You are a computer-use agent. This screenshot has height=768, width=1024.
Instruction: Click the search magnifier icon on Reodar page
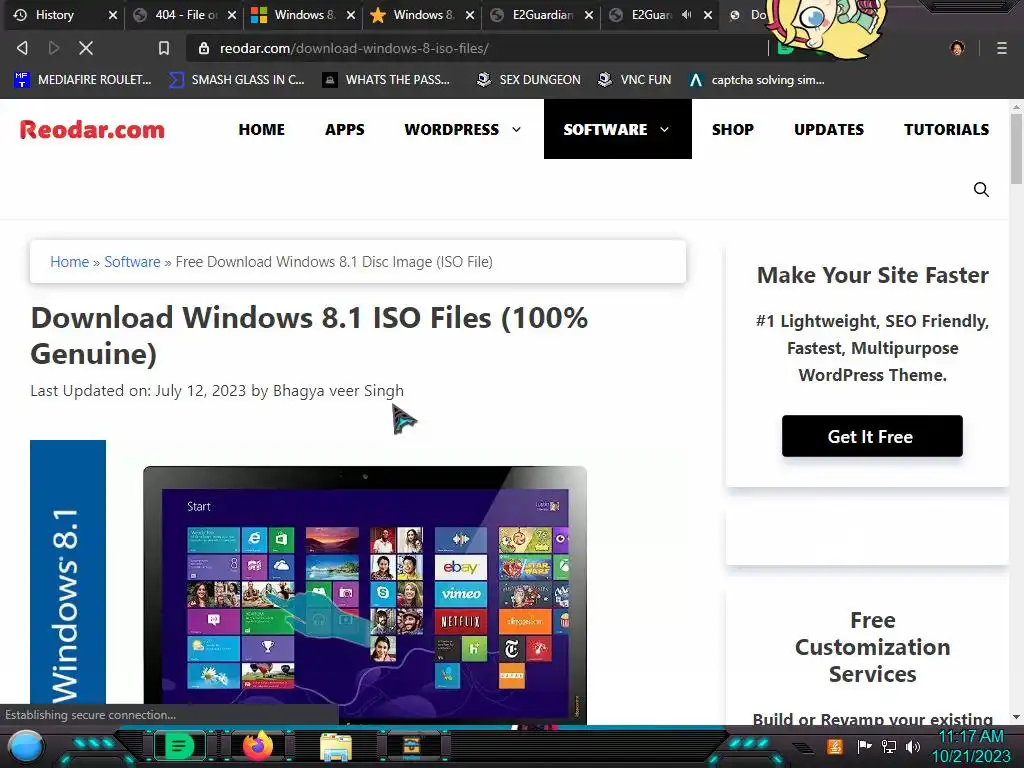pos(981,189)
